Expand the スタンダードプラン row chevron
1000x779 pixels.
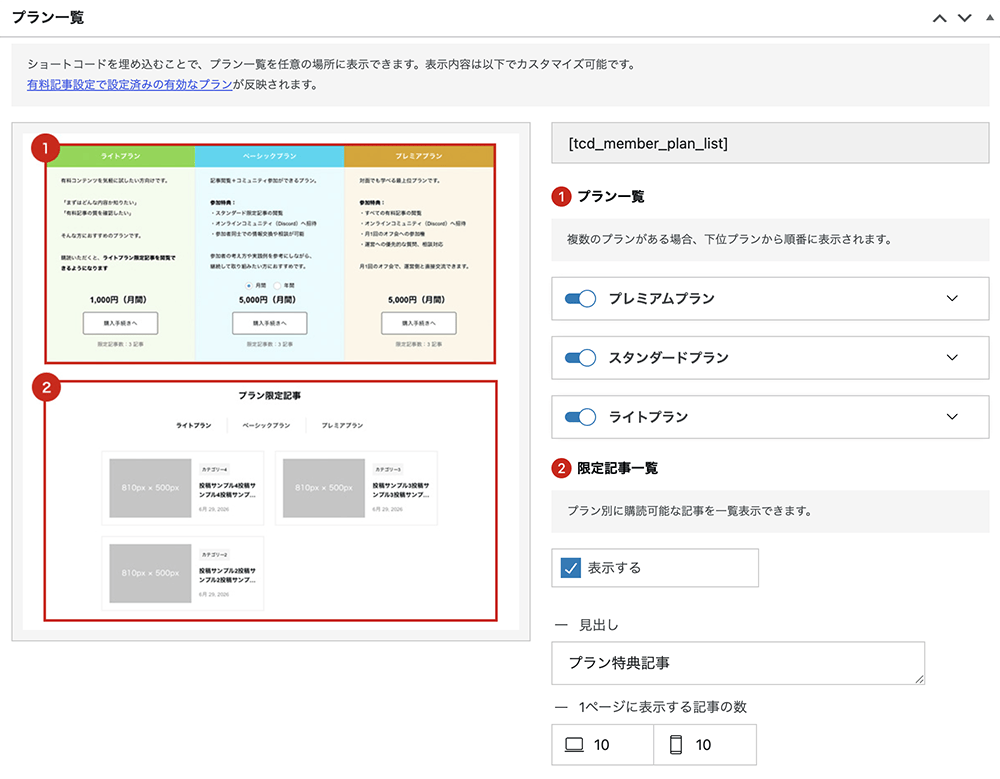[952, 357]
